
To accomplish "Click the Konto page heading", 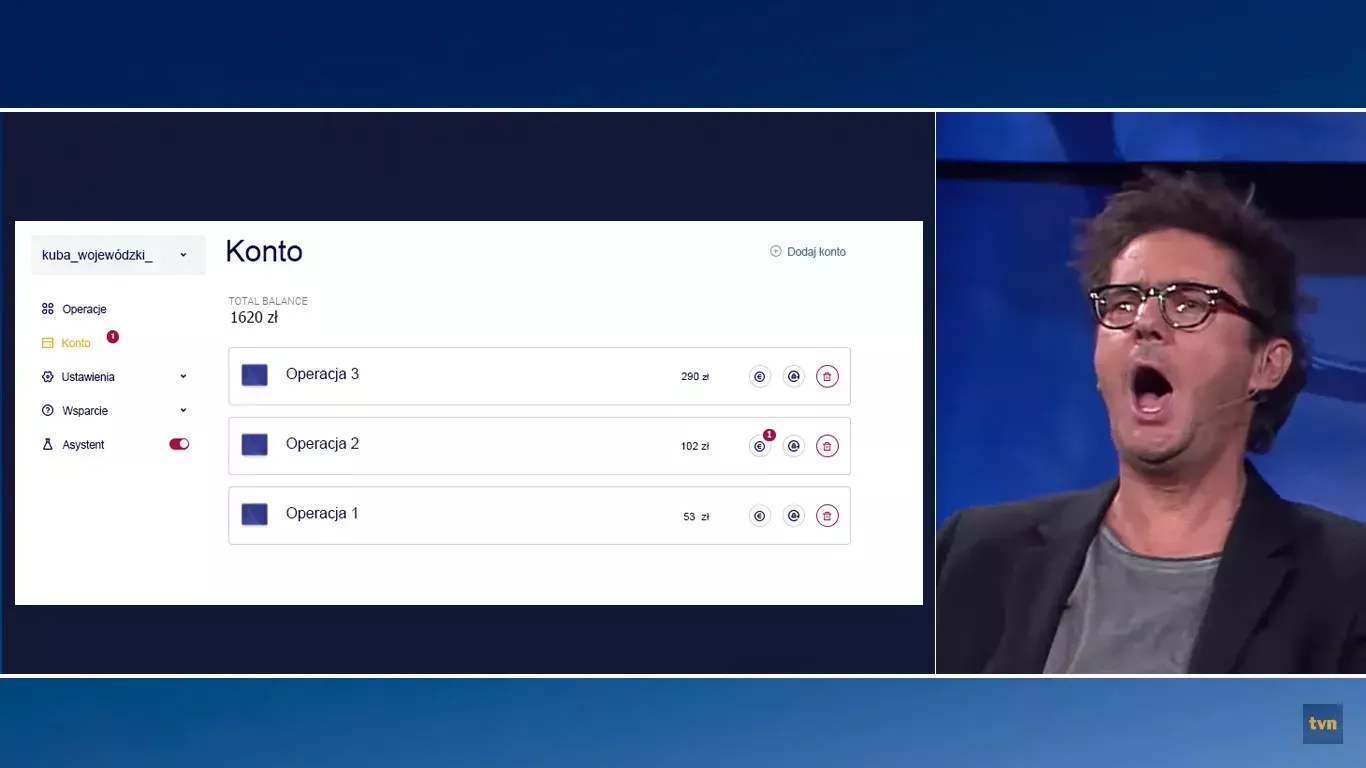I will tap(264, 252).
